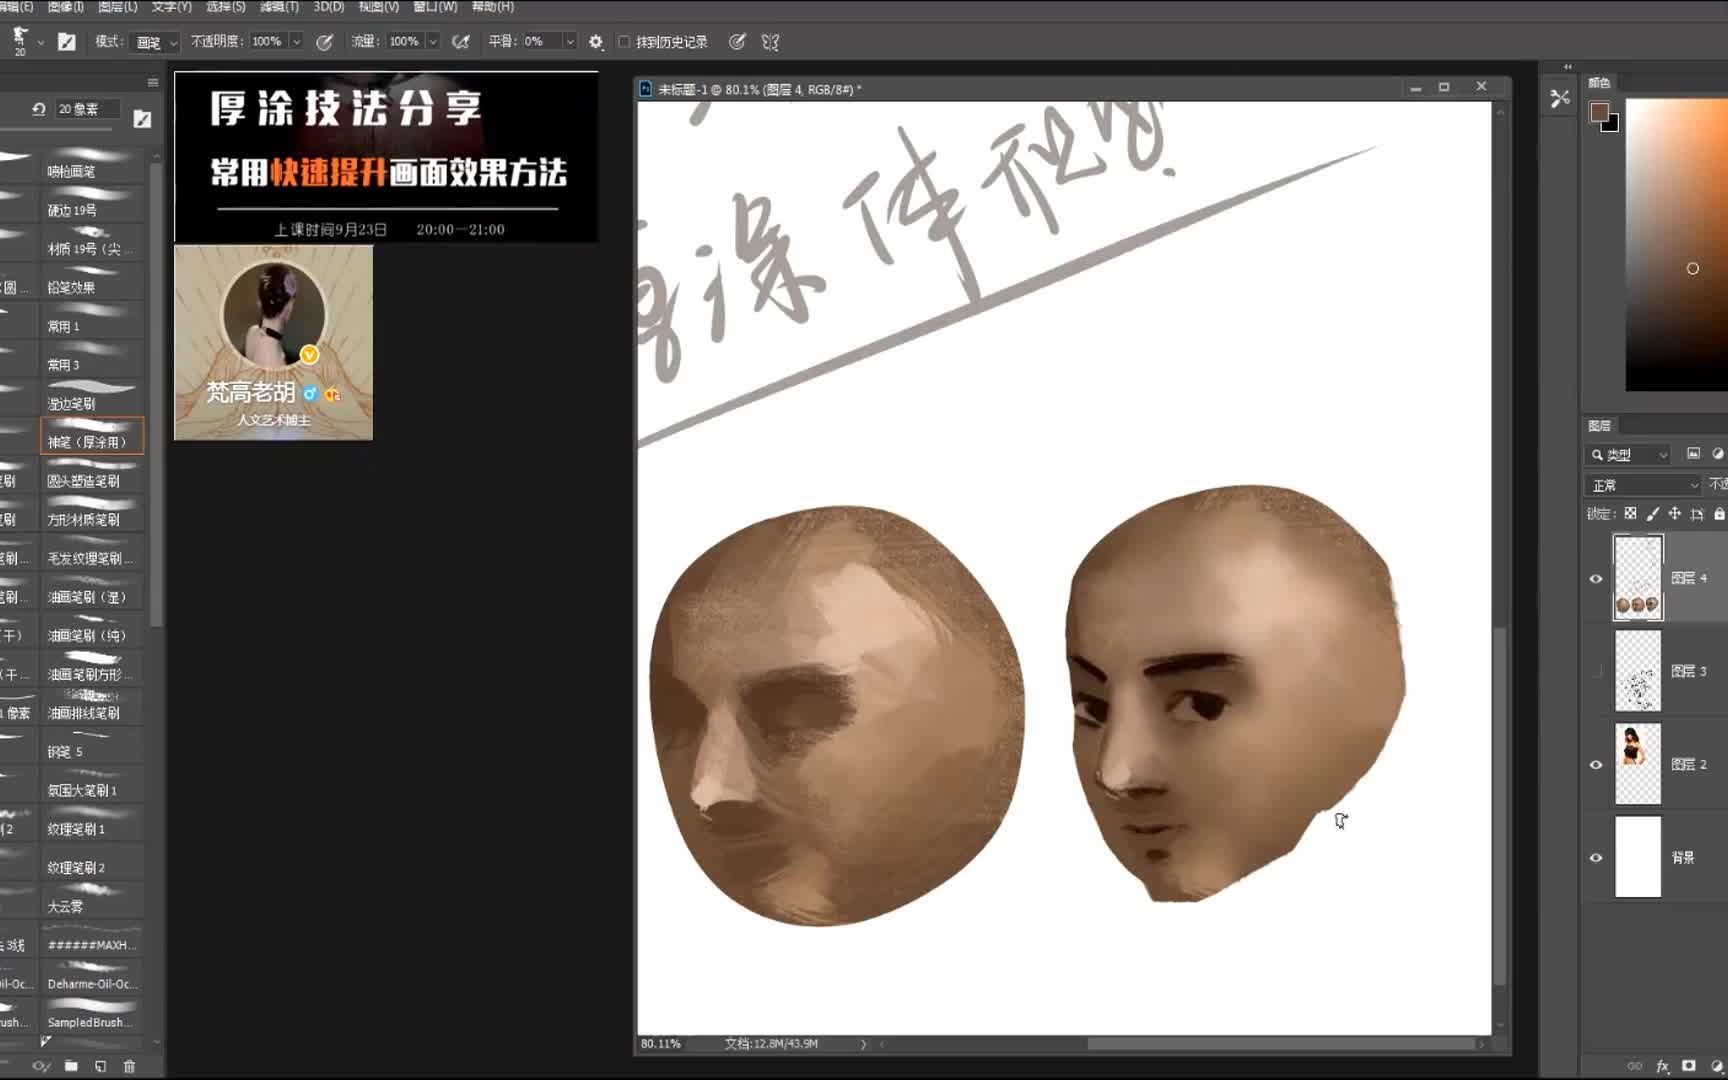The width and height of the screenshot is (1728, 1080).
Task: Lock position move icon
Action: point(1674,513)
